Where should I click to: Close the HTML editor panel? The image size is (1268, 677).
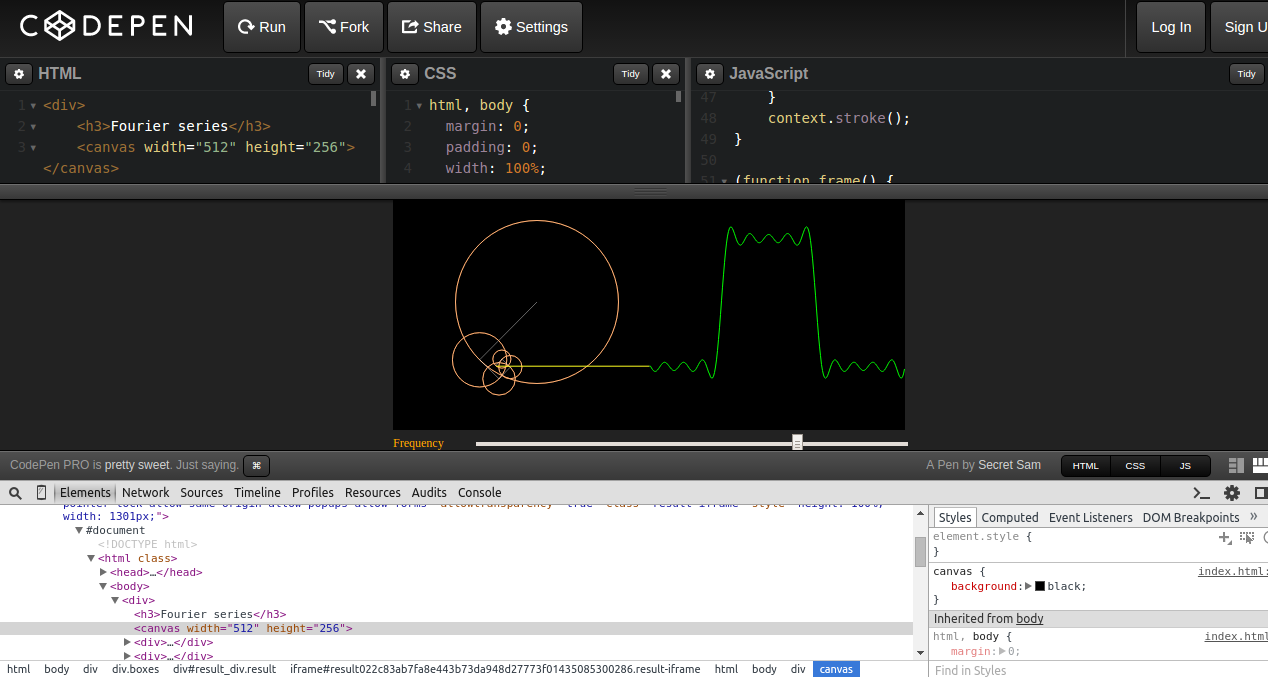click(361, 74)
